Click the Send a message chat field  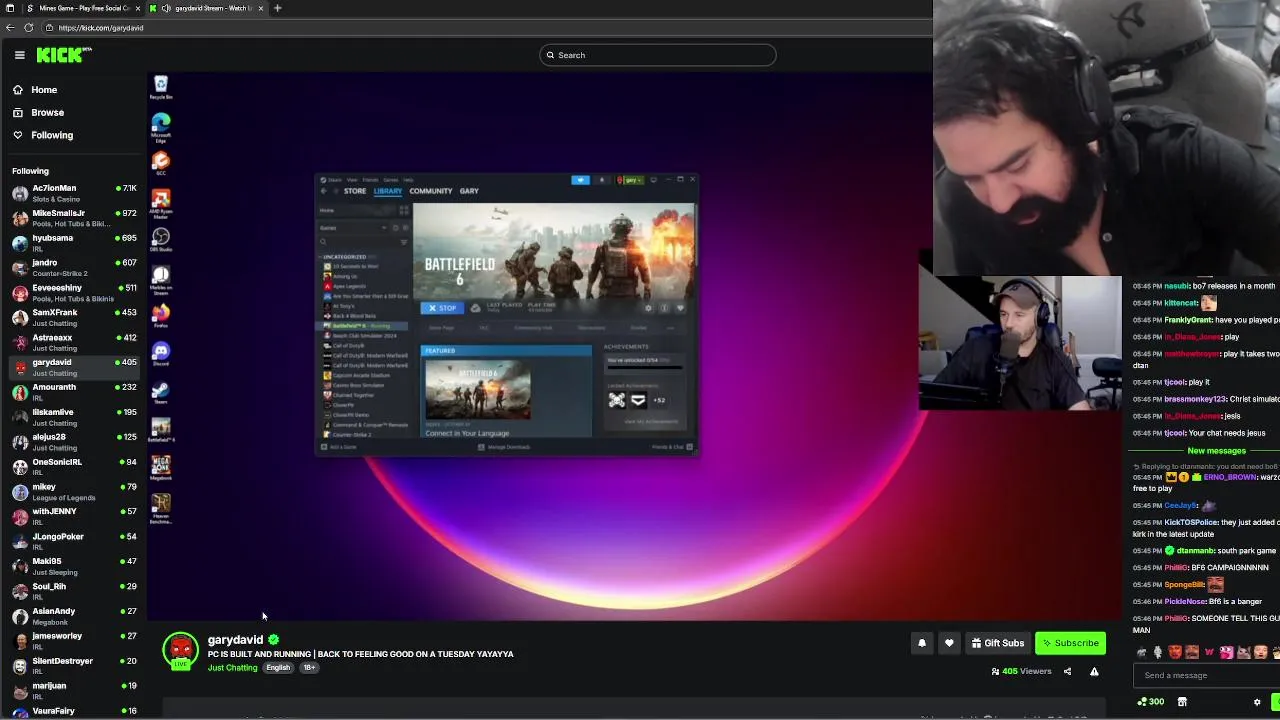1205,675
